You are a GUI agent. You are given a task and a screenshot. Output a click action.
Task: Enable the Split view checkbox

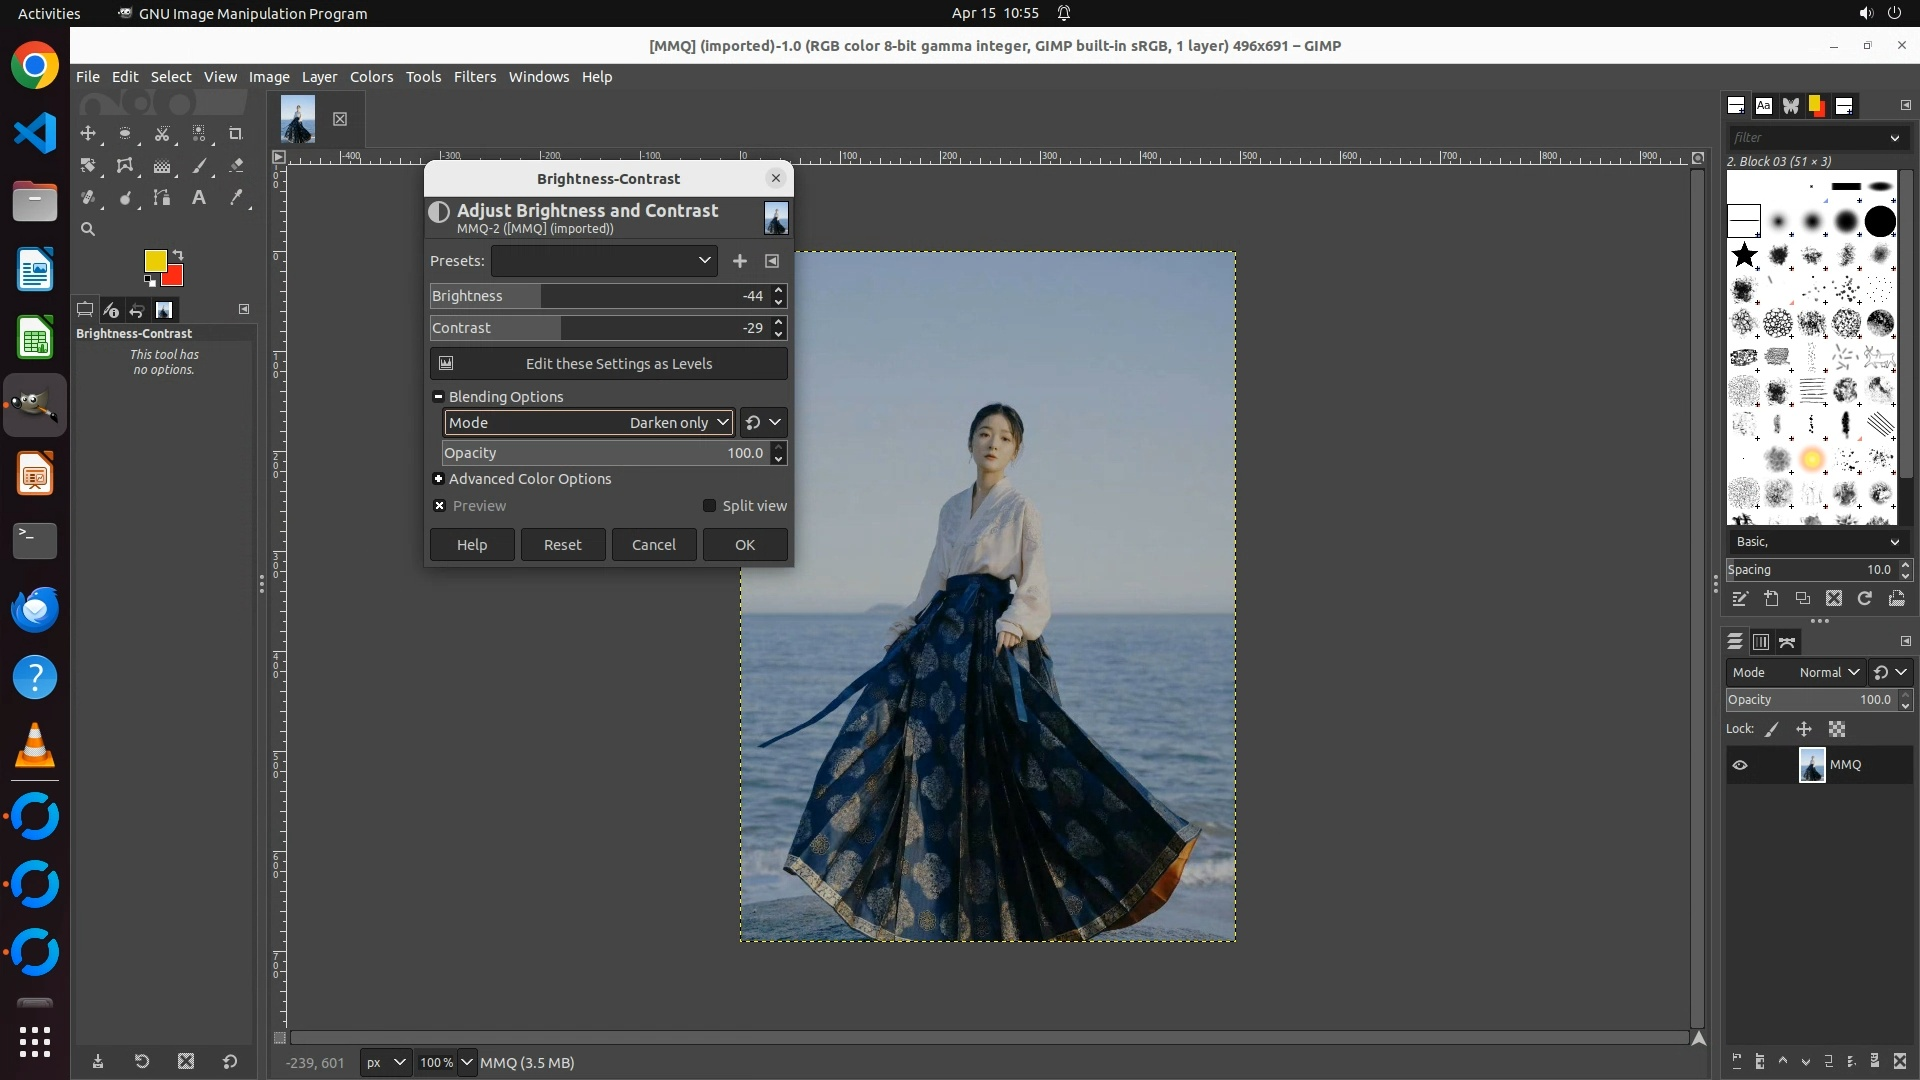(709, 506)
